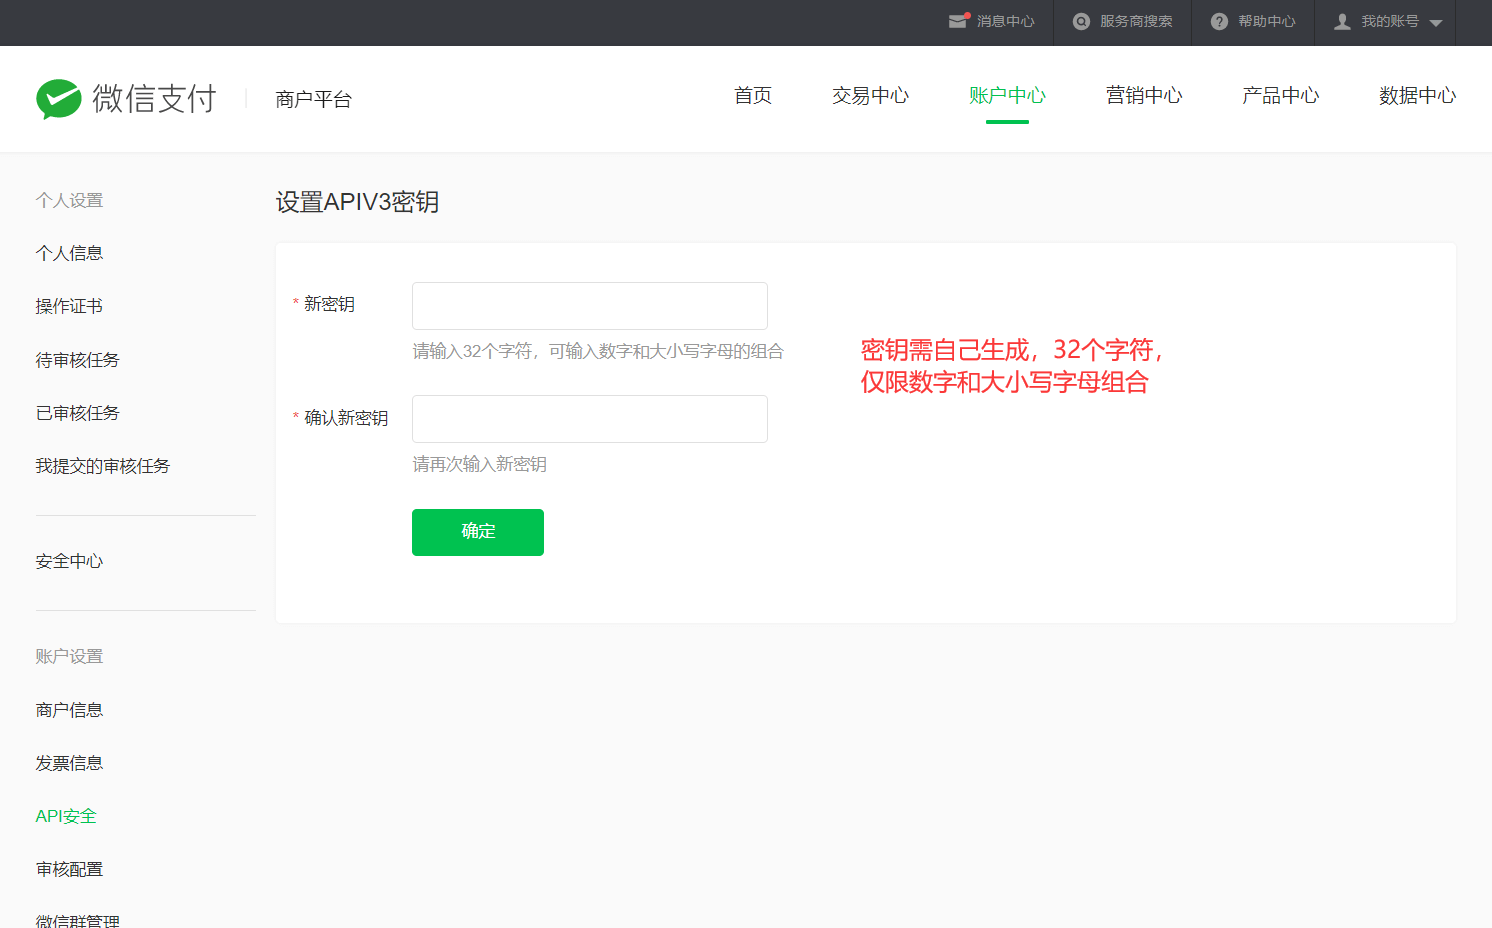The width and height of the screenshot is (1492, 928).
Task: Open the 数据中心 tab
Action: coord(1417,96)
